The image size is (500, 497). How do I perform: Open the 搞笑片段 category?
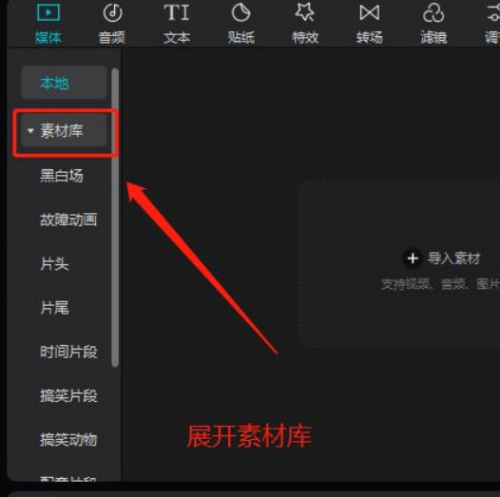[69, 396]
